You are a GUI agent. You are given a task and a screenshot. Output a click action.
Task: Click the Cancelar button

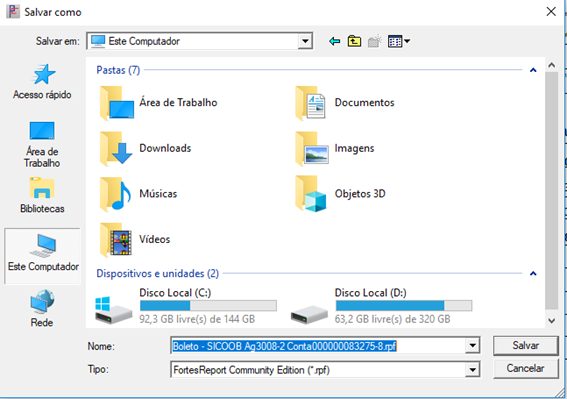point(525,369)
